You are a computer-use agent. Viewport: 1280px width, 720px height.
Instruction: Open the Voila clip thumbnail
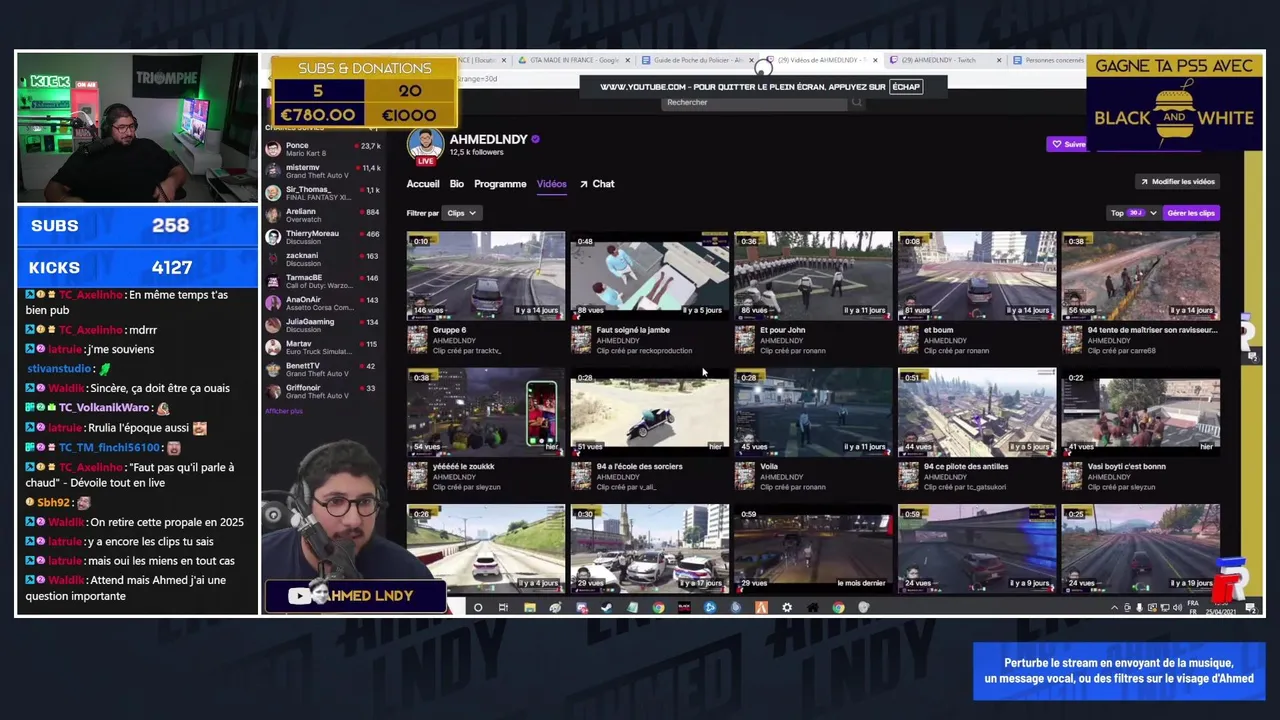point(813,412)
